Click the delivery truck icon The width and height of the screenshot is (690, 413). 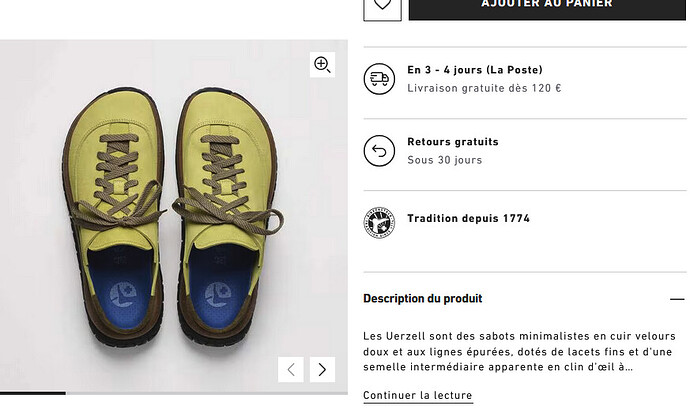[379, 79]
